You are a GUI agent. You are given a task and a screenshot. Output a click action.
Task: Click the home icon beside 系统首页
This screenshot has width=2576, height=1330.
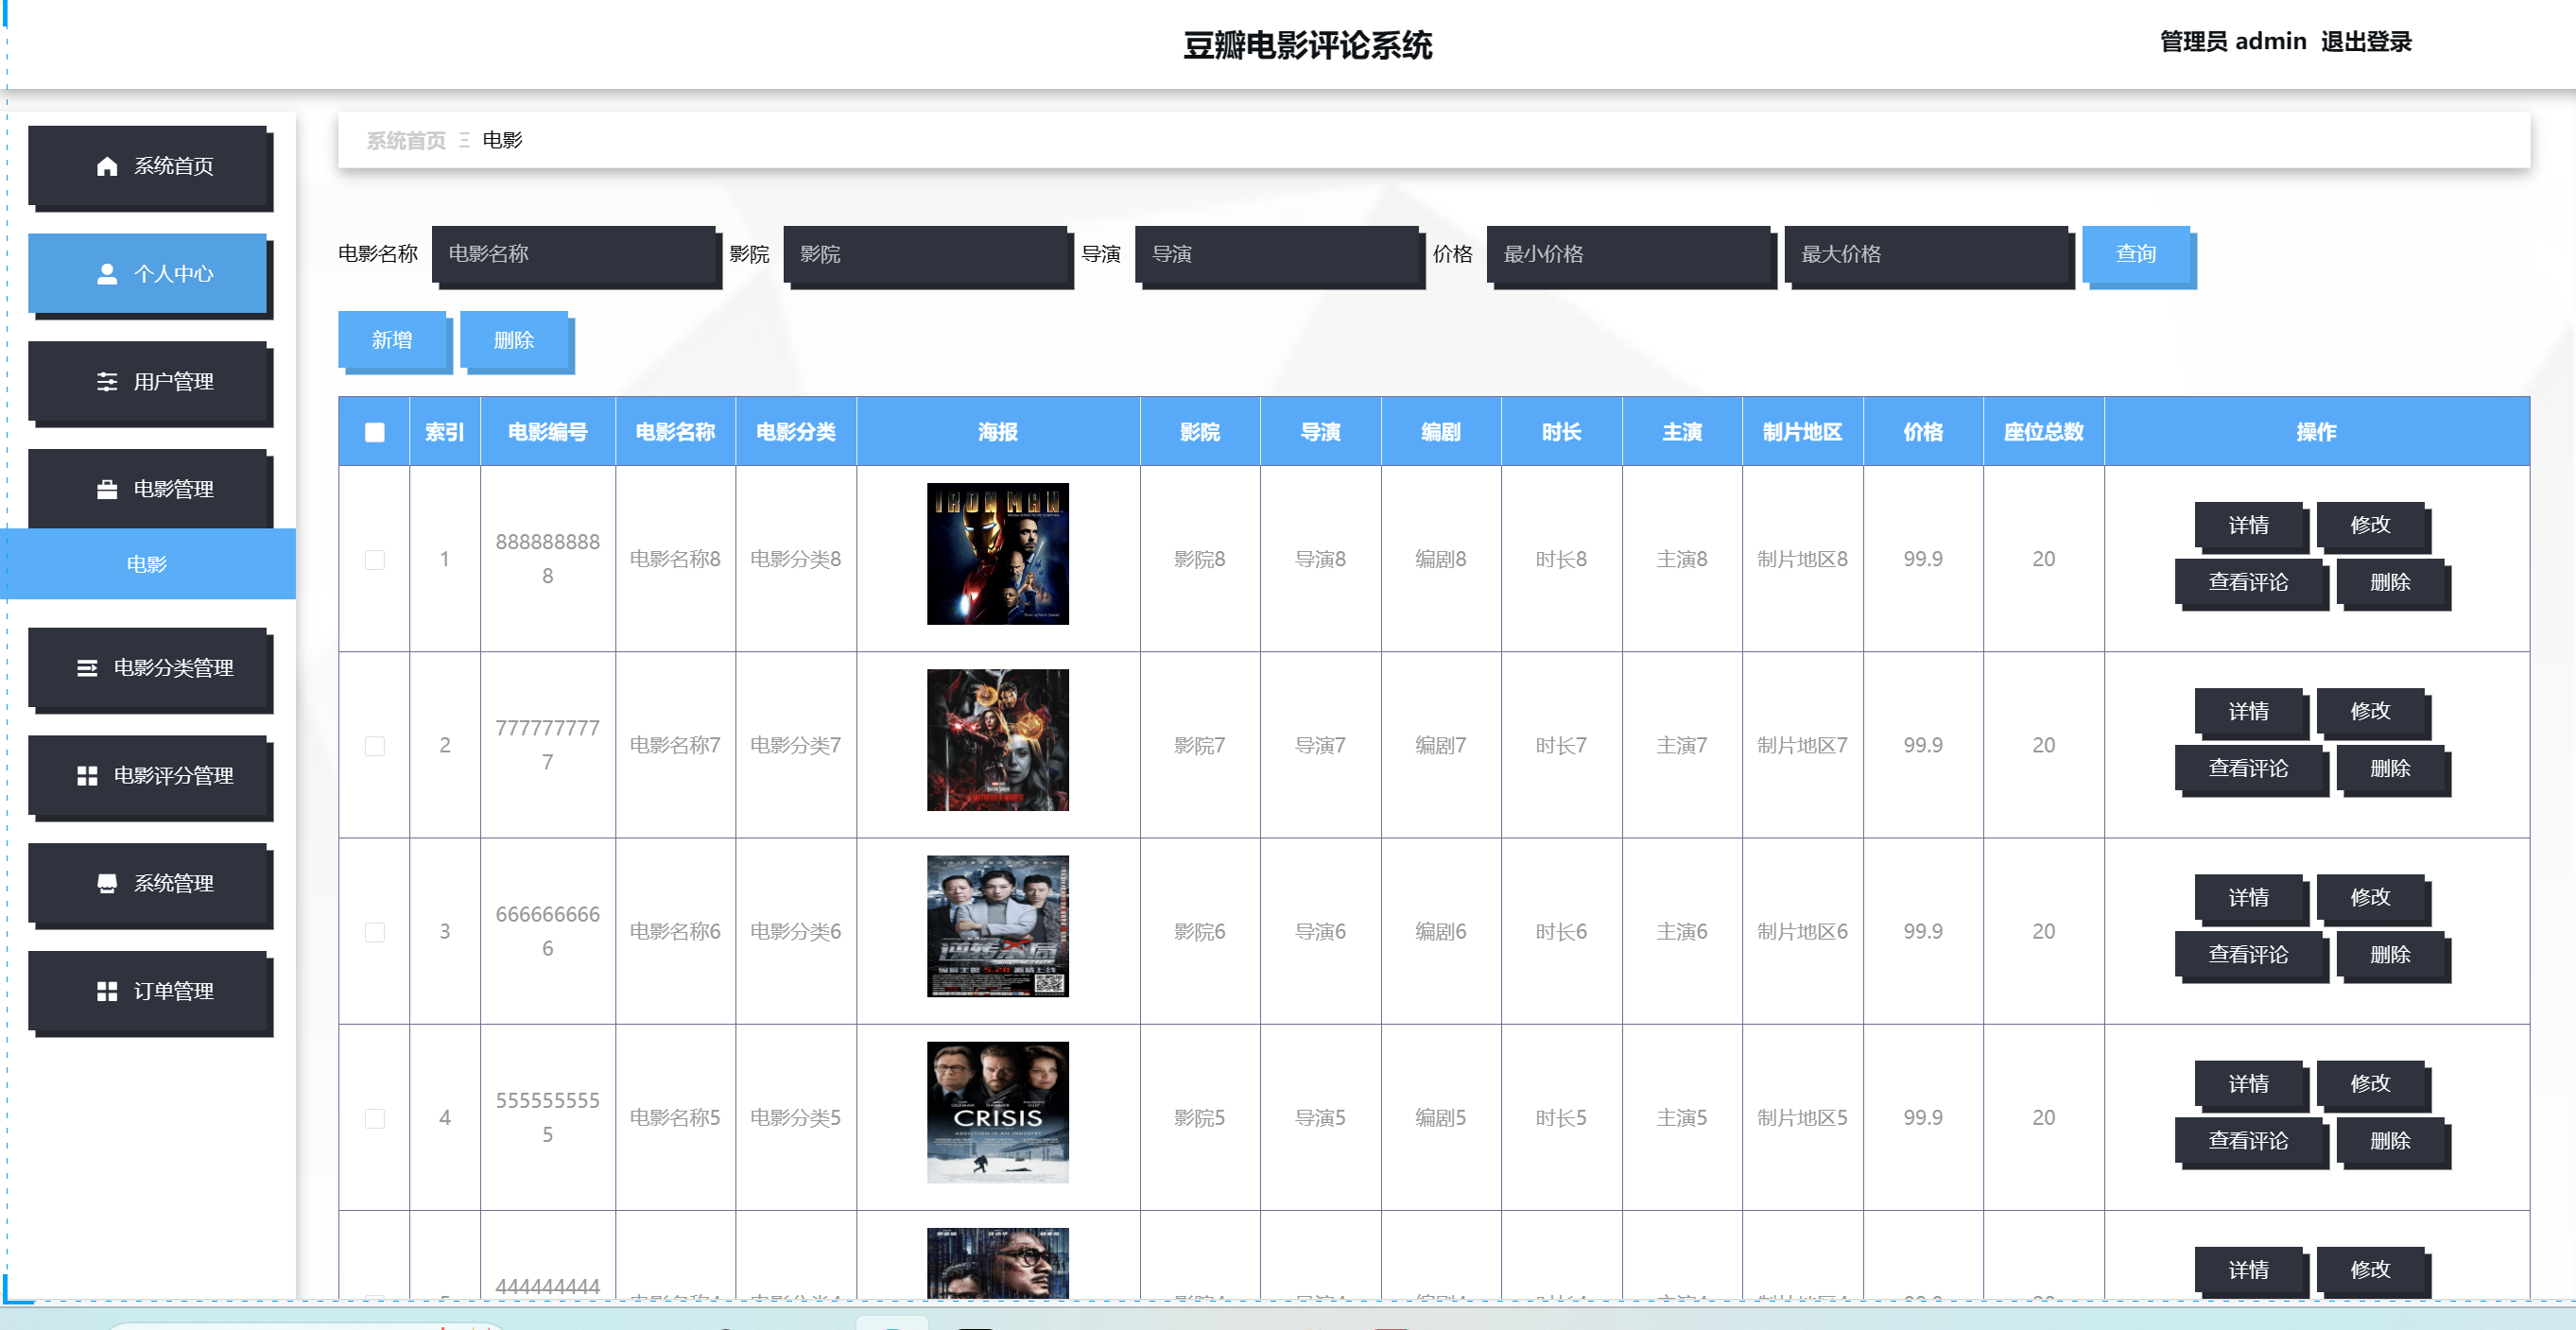107,166
